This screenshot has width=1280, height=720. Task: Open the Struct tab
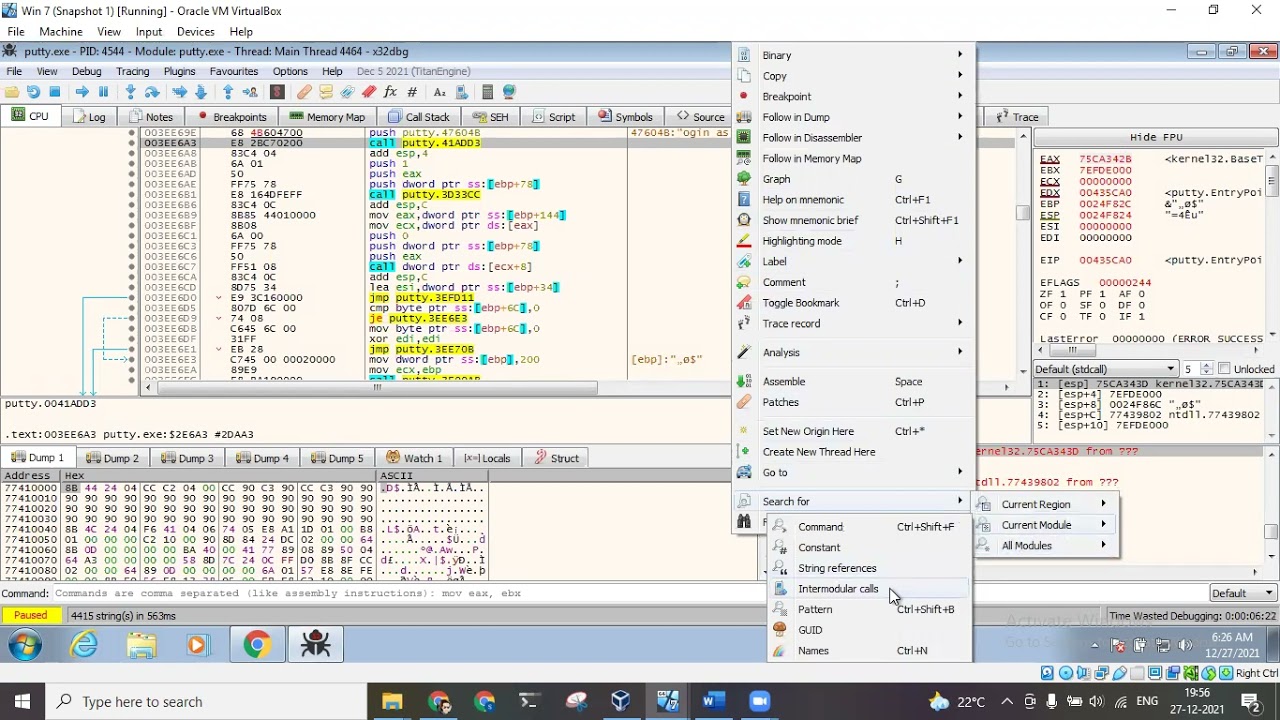[556, 458]
